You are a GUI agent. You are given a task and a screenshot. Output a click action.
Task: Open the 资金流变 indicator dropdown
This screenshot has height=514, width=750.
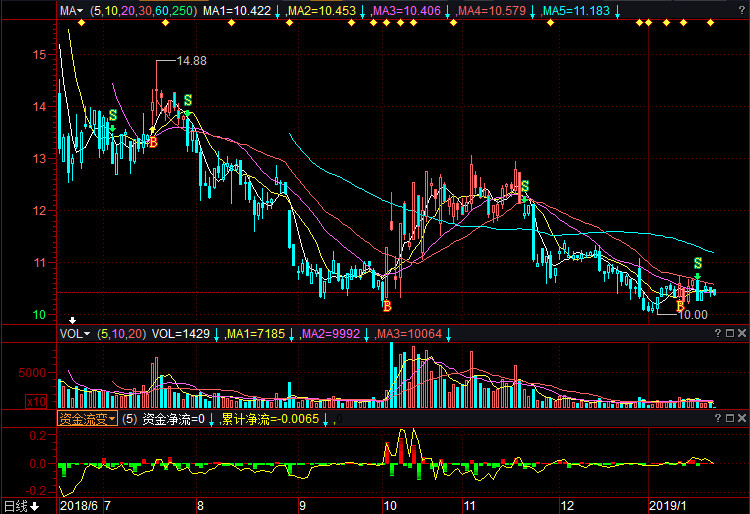pyautogui.click(x=87, y=419)
